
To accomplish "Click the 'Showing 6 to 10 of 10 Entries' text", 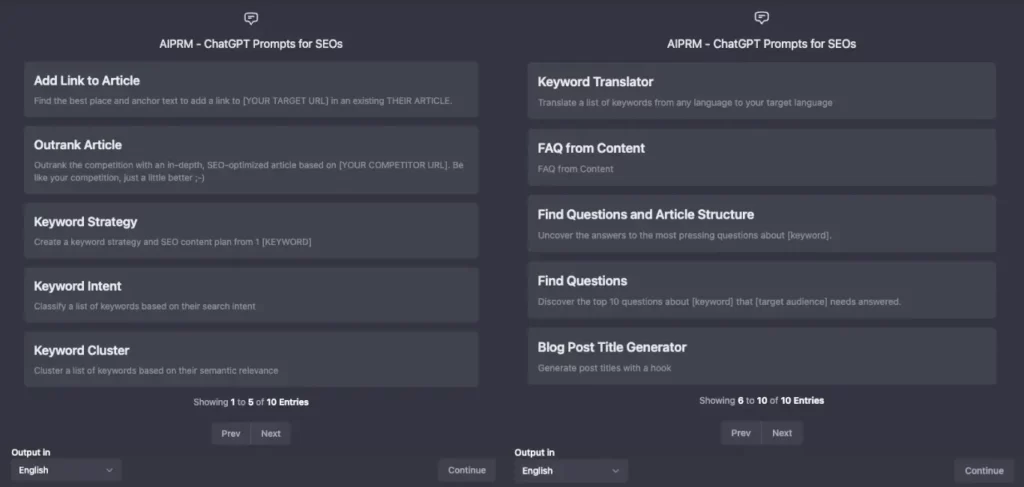I will [x=761, y=401].
